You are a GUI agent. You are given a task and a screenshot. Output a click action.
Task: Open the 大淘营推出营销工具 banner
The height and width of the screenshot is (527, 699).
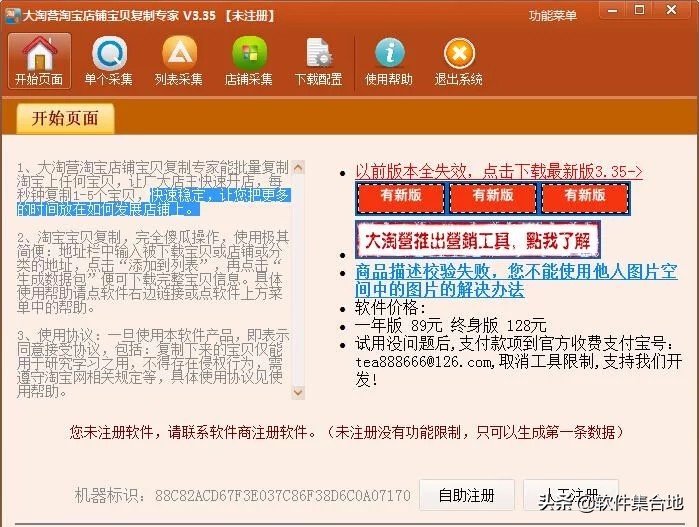tap(478, 239)
